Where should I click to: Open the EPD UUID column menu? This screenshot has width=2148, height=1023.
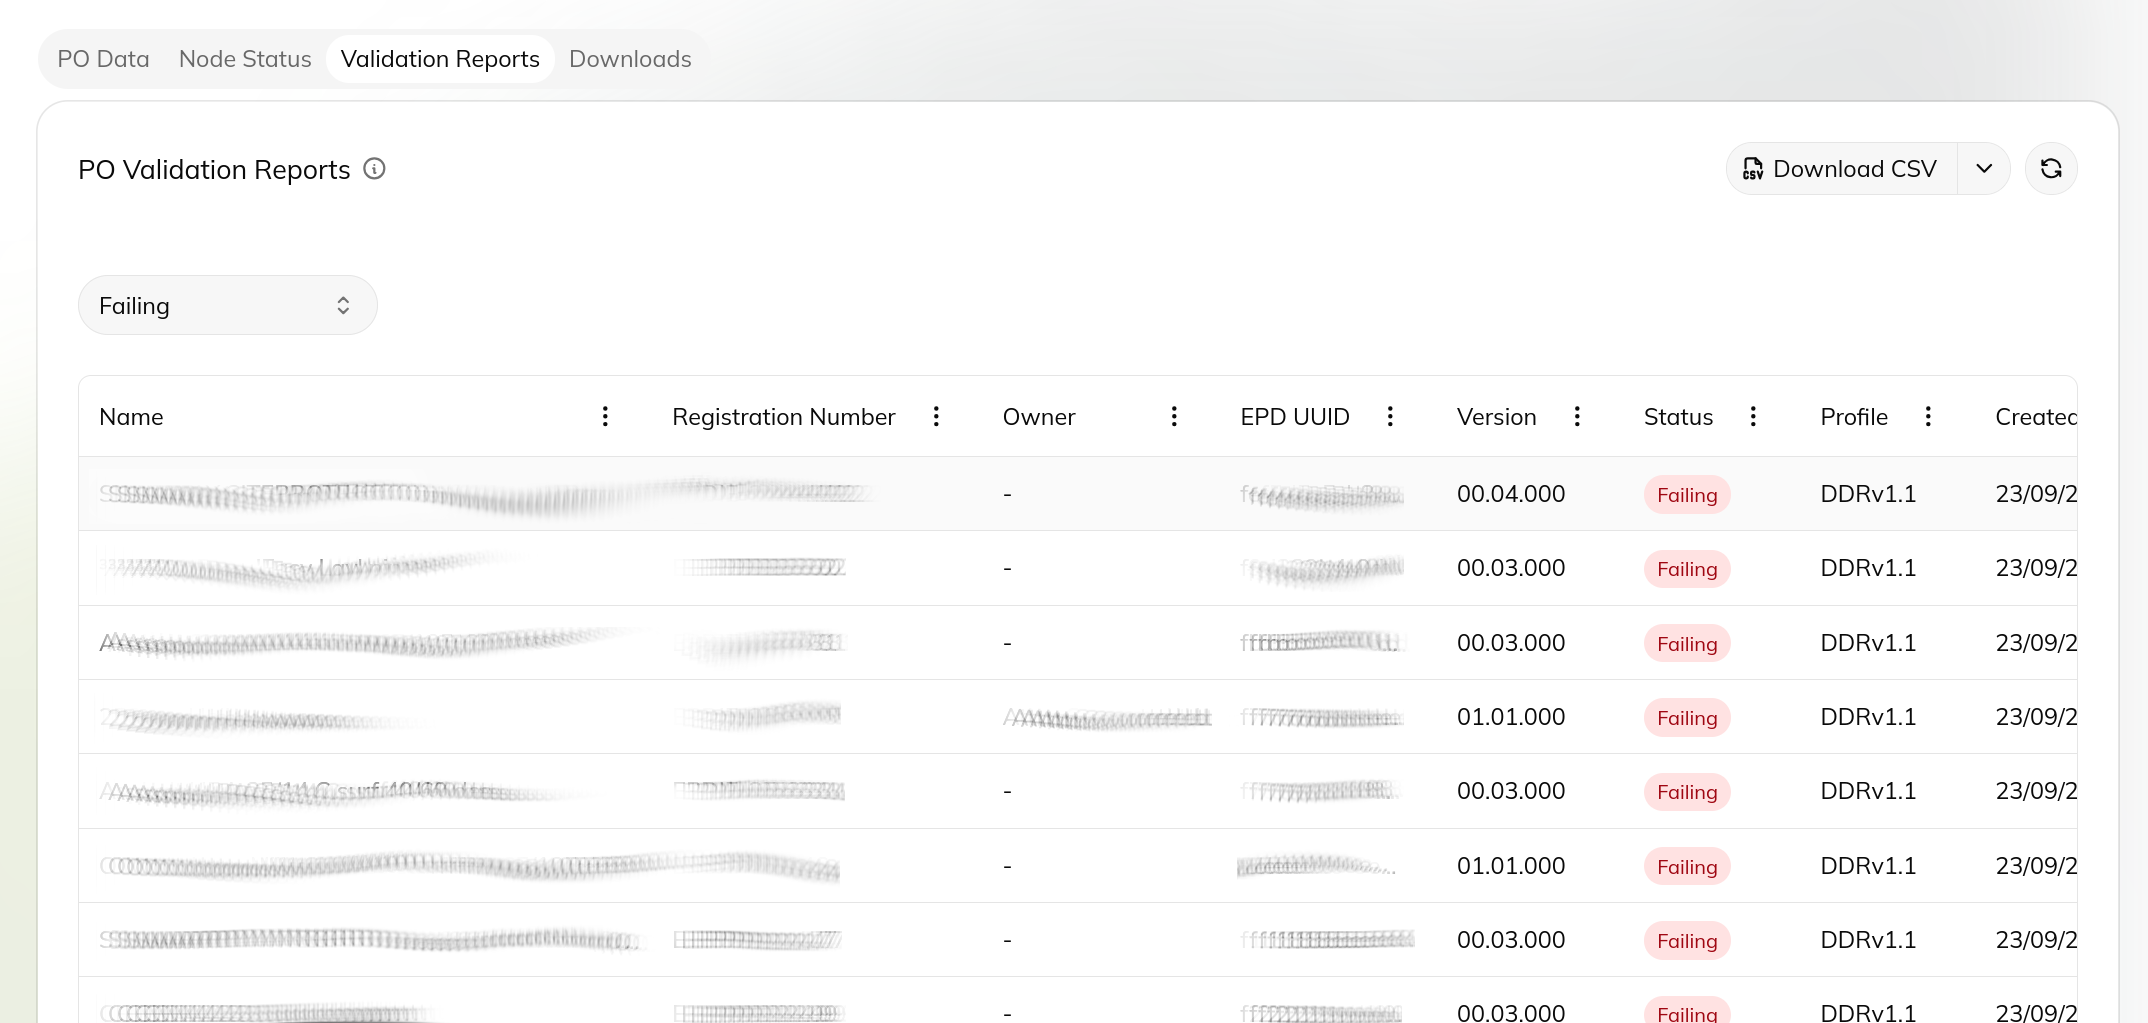point(1390,416)
